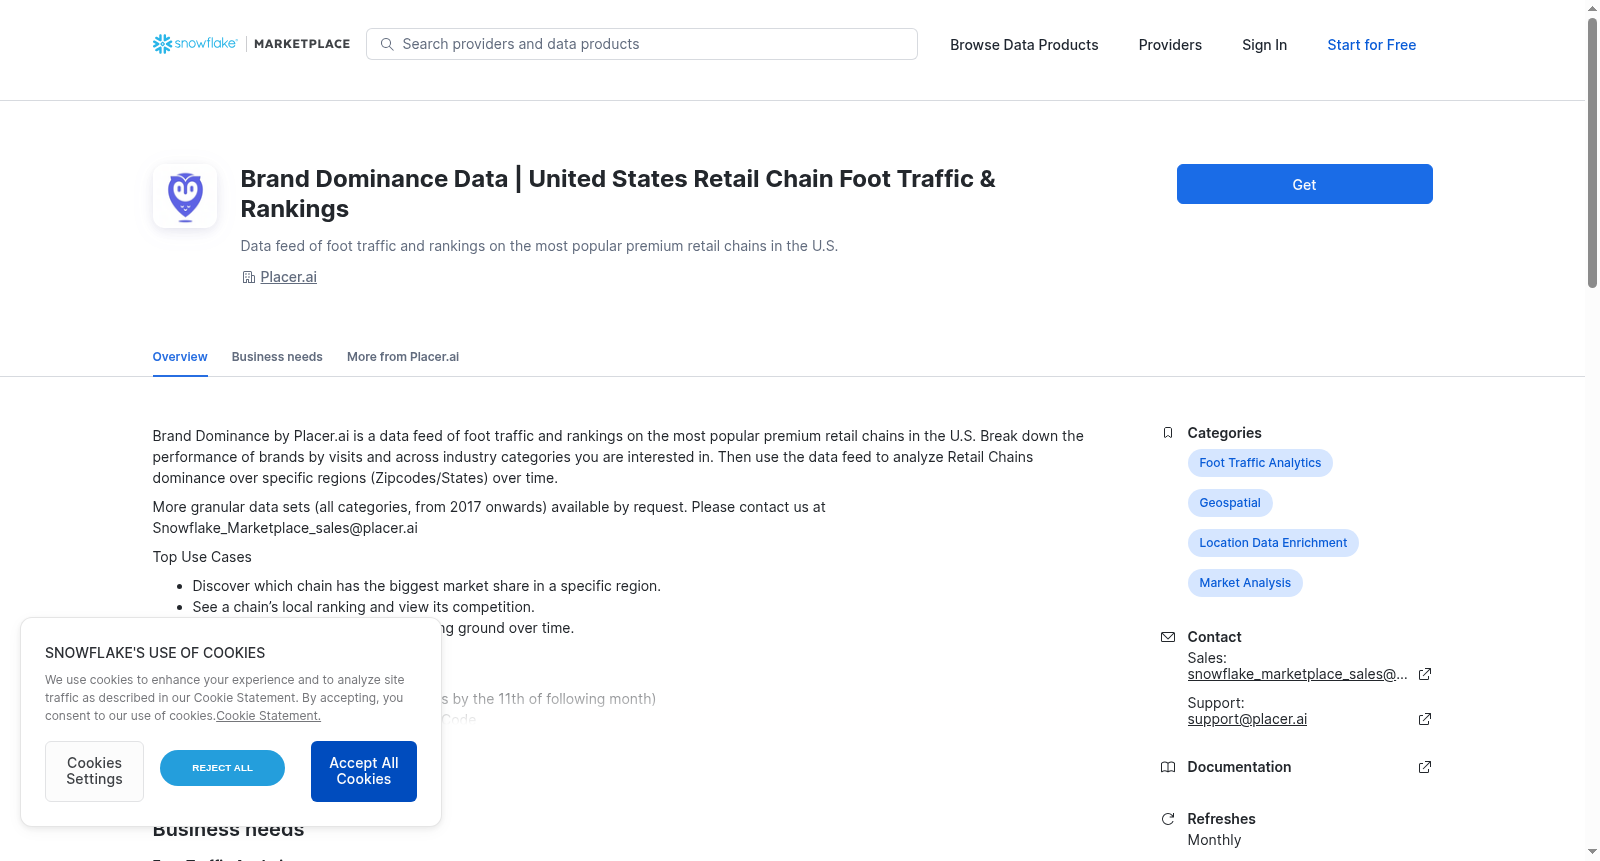
Task: Open Cookies Settings
Action: [x=94, y=771]
